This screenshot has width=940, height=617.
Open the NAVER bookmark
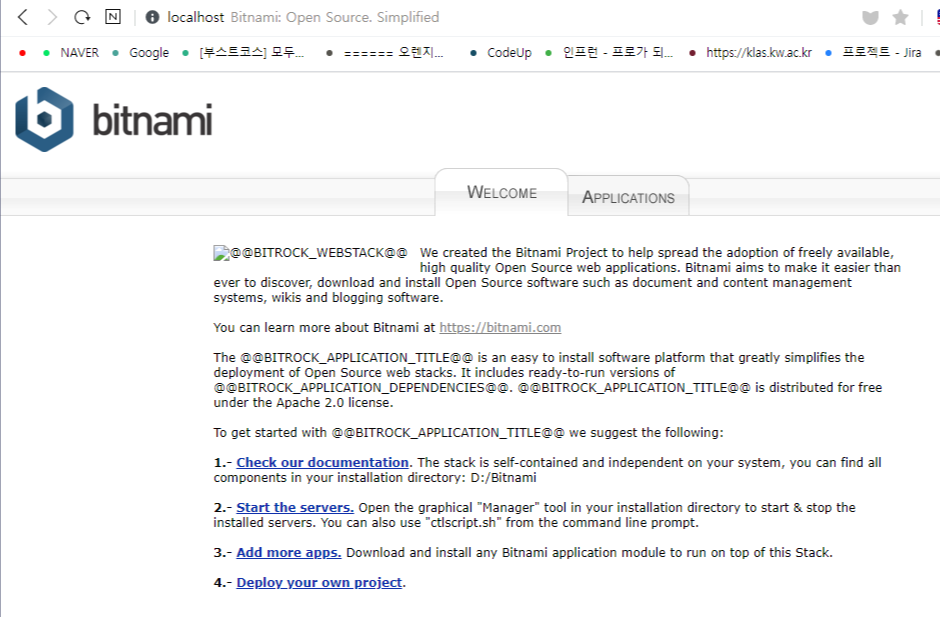(71, 53)
